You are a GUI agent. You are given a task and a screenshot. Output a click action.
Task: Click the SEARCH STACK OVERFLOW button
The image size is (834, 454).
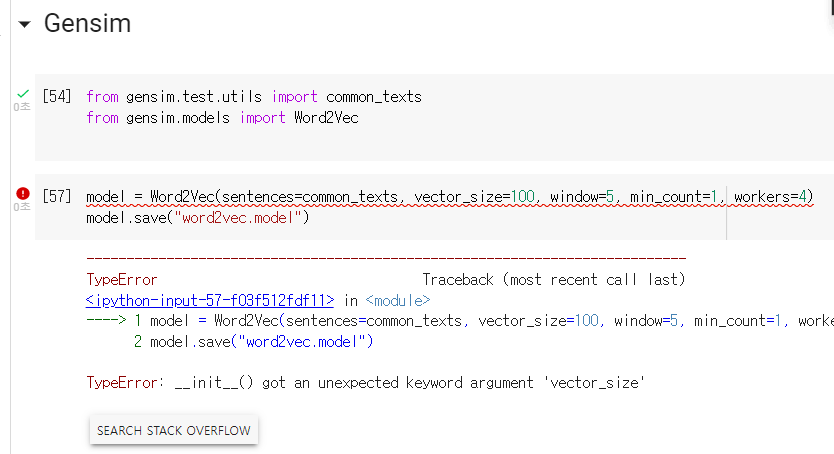[x=174, y=430]
